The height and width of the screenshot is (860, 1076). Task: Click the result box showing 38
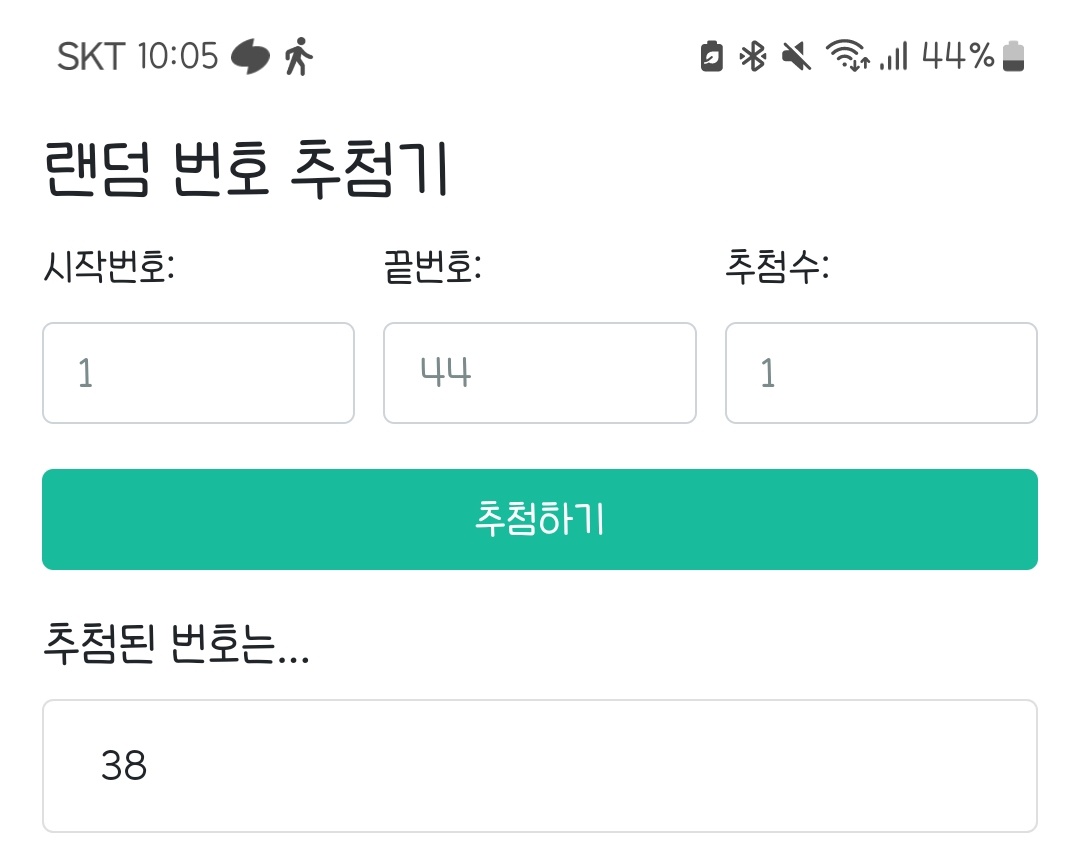click(539, 766)
